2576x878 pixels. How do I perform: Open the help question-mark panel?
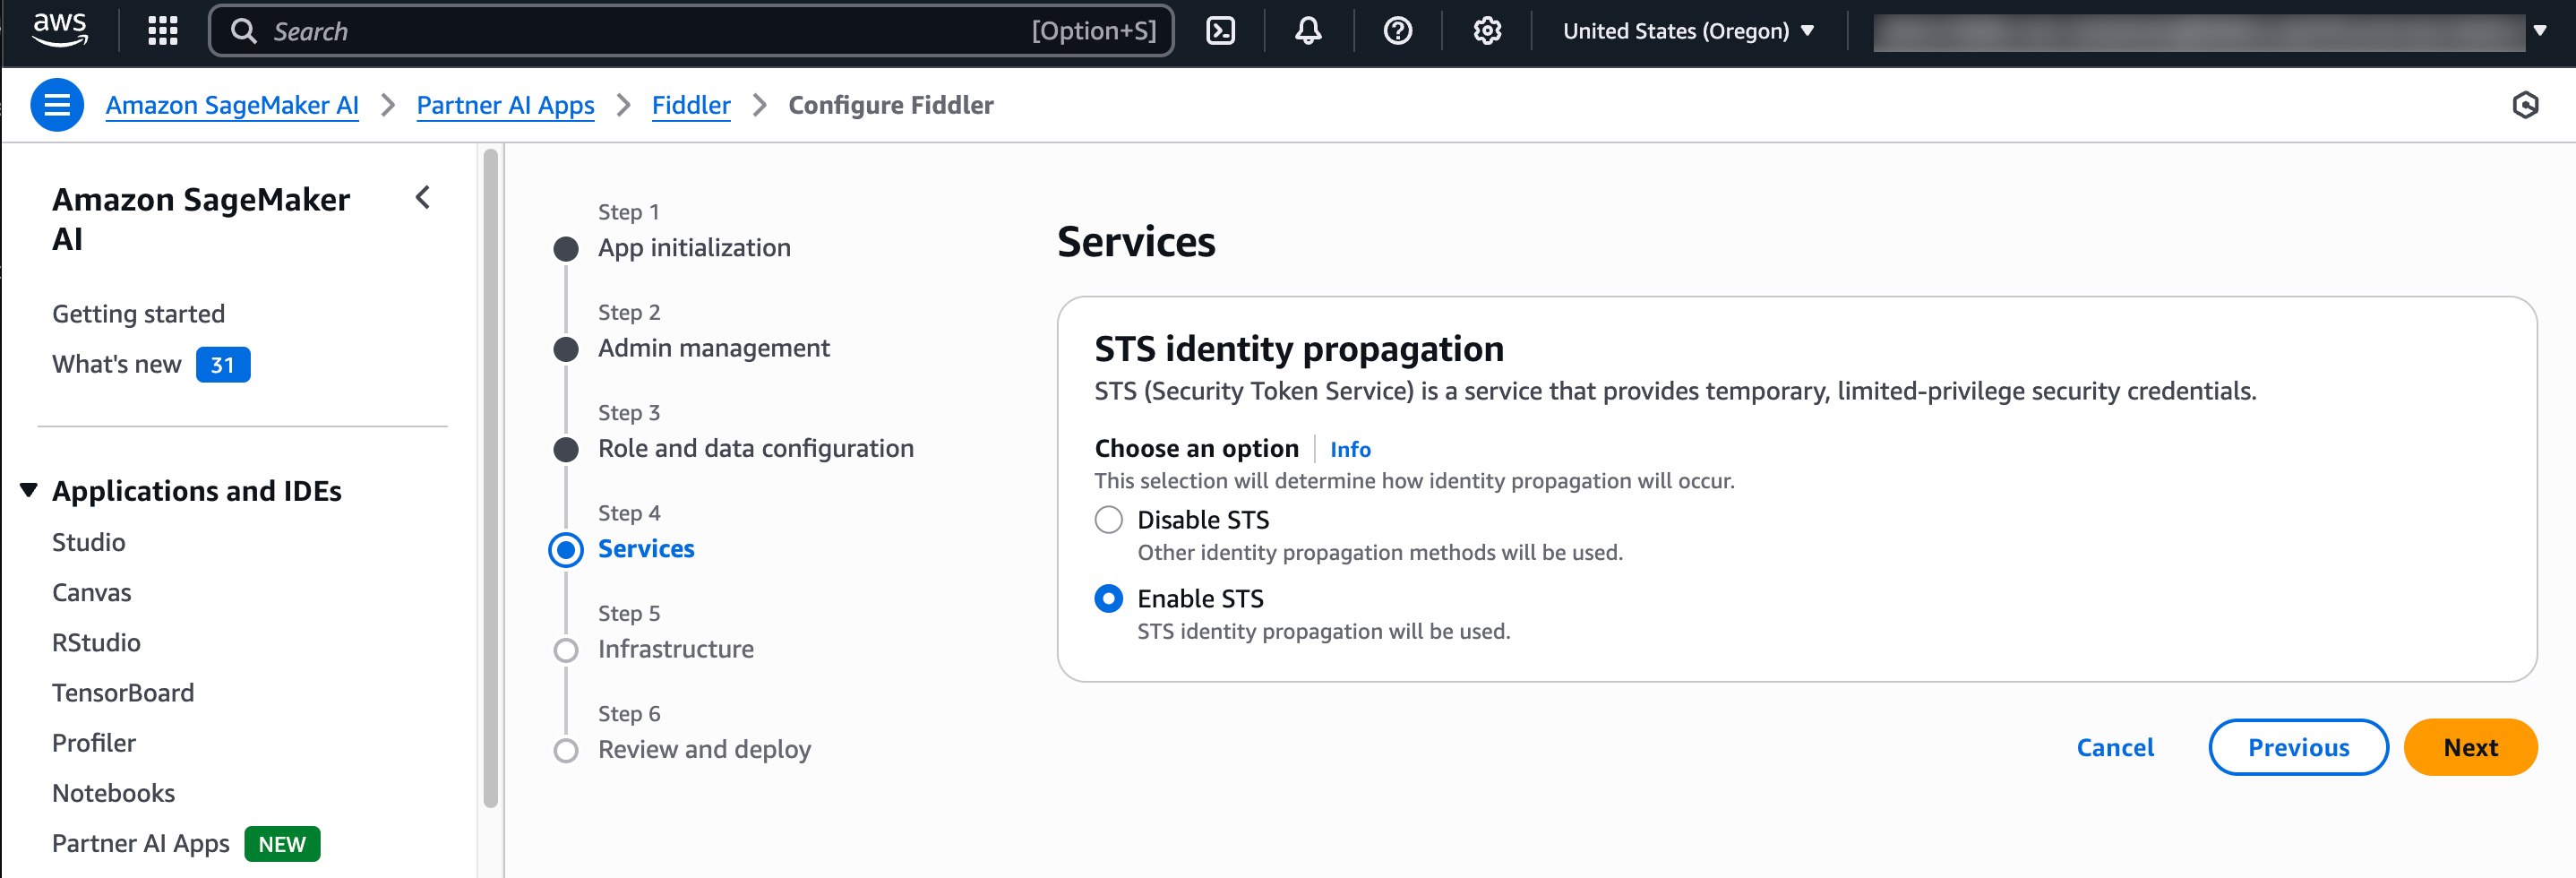[x=1397, y=30]
